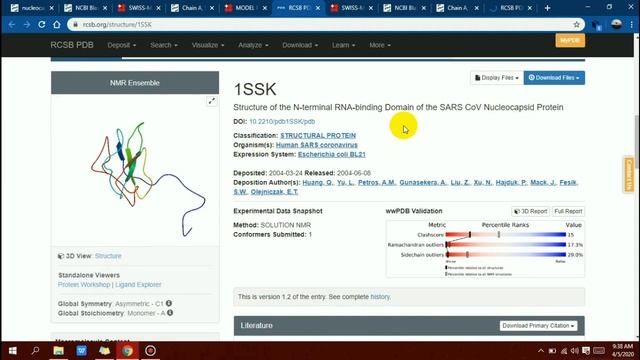Click the browser profile avatar icon

pyautogui.click(x=616, y=24)
